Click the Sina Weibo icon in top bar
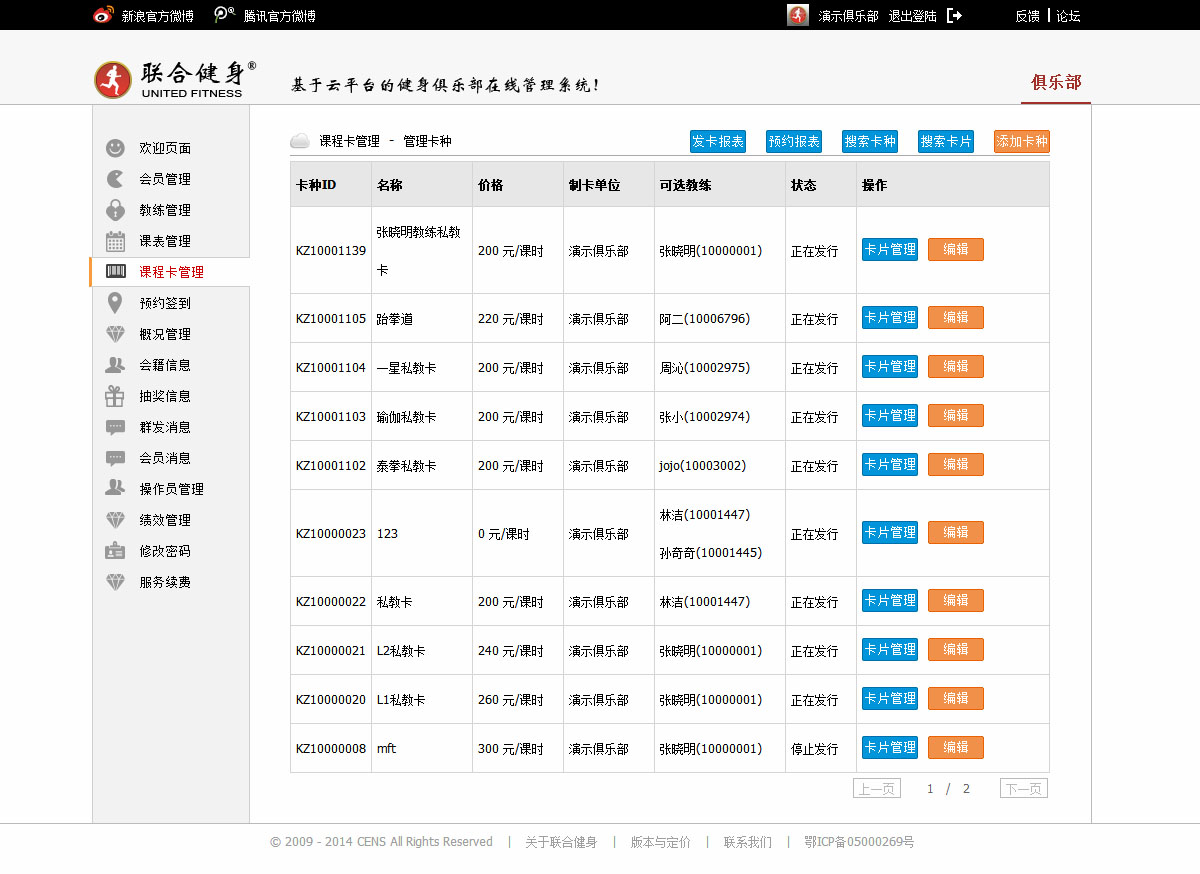The width and height of the screenshot is (1200, 874). pos(103,15)
